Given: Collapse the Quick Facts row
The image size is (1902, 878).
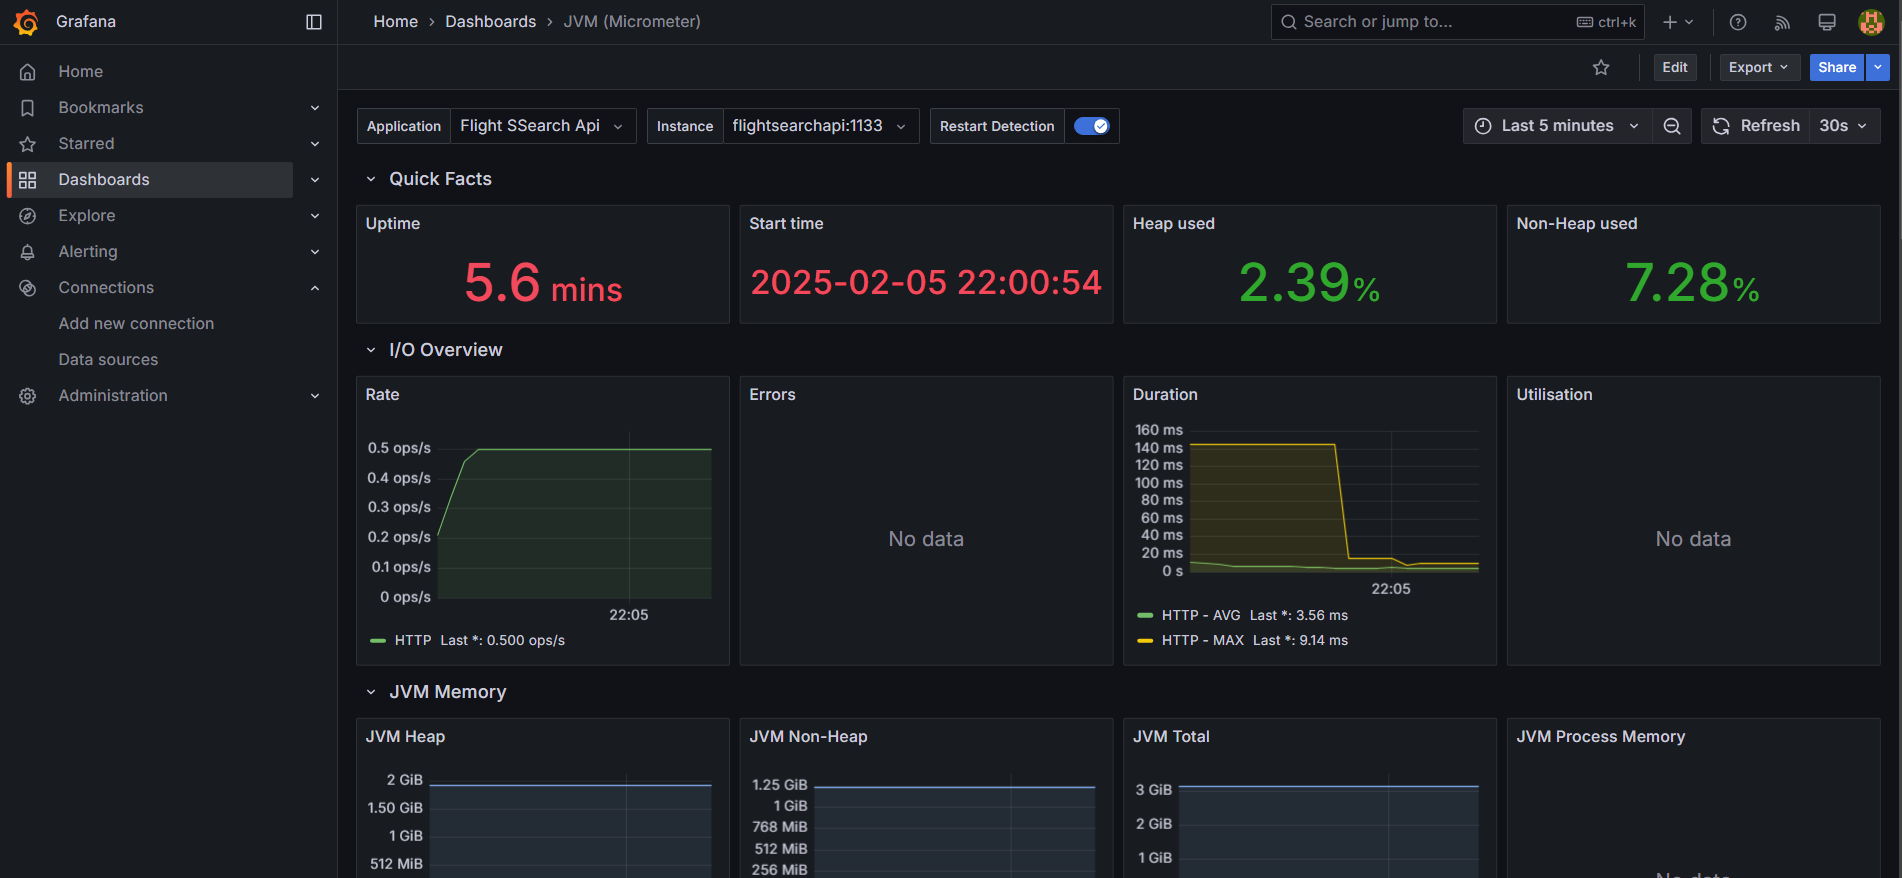Looking at the screenshot, I should (x=371, y=179).
